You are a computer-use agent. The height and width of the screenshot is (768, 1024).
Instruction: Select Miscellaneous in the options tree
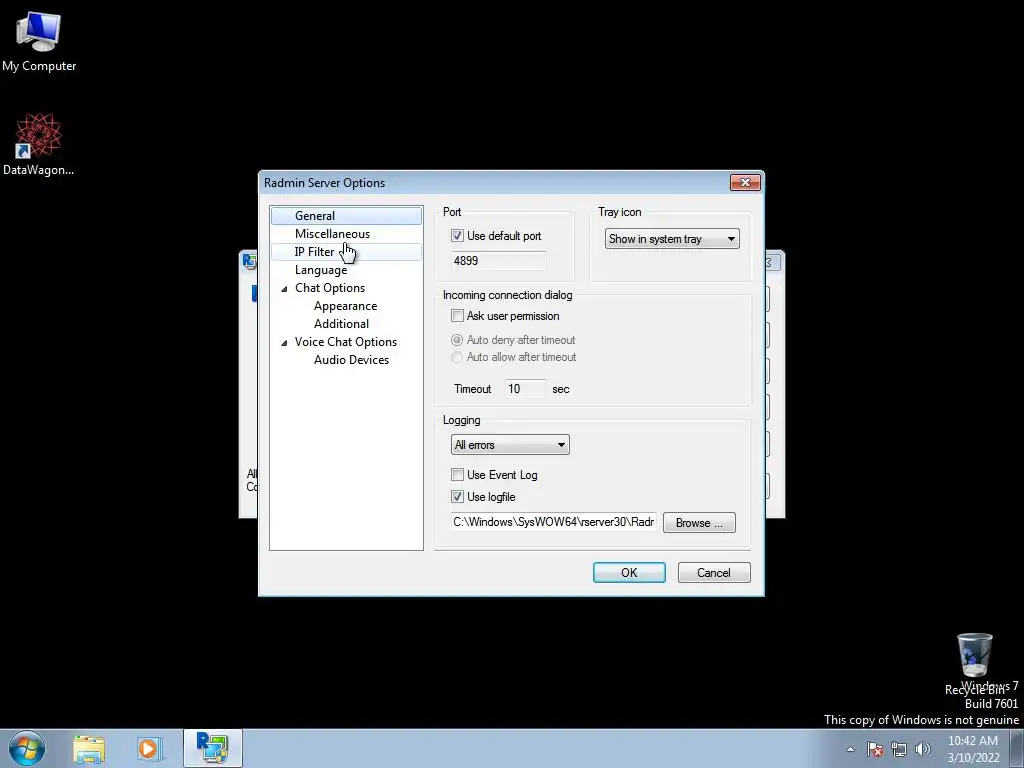[x=332, y=234]
